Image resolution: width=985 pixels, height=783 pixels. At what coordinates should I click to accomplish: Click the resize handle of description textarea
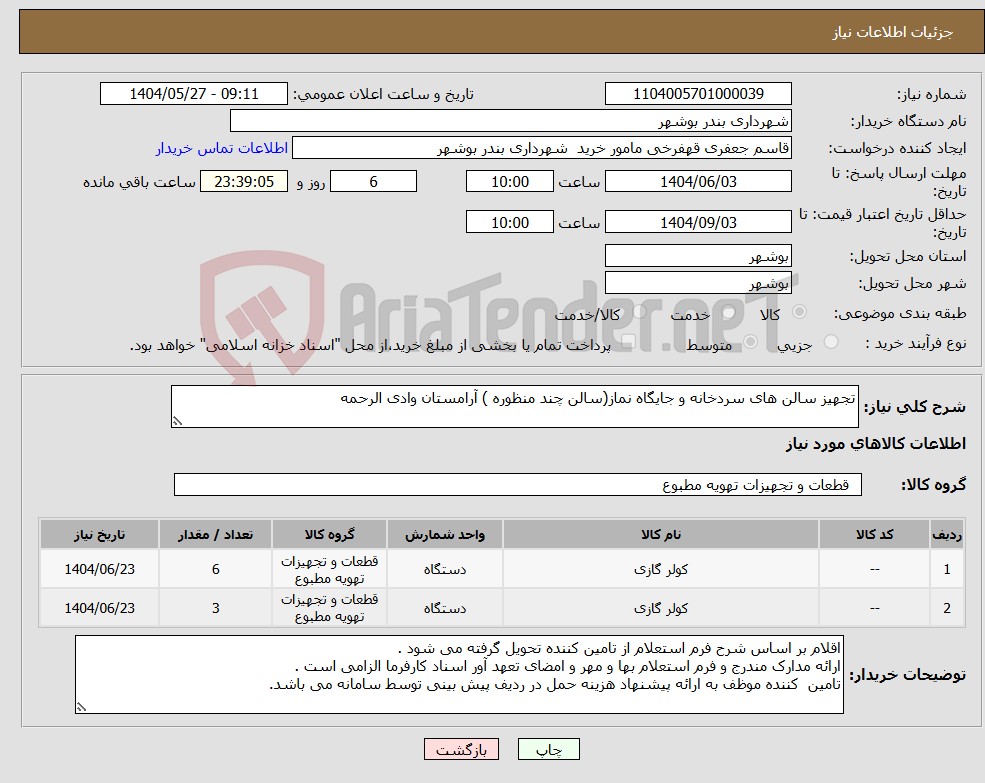click(x=177, y=421)
